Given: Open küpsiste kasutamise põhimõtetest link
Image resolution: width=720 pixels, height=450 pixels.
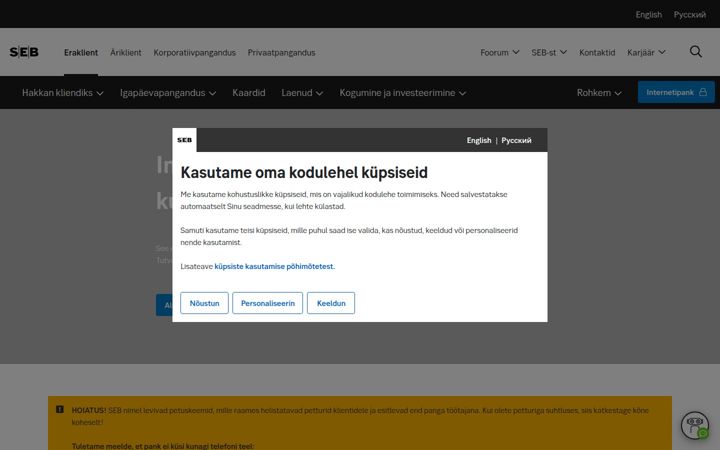Looking at the screenshot, I should pyautogui.click(x=275, y=266).
